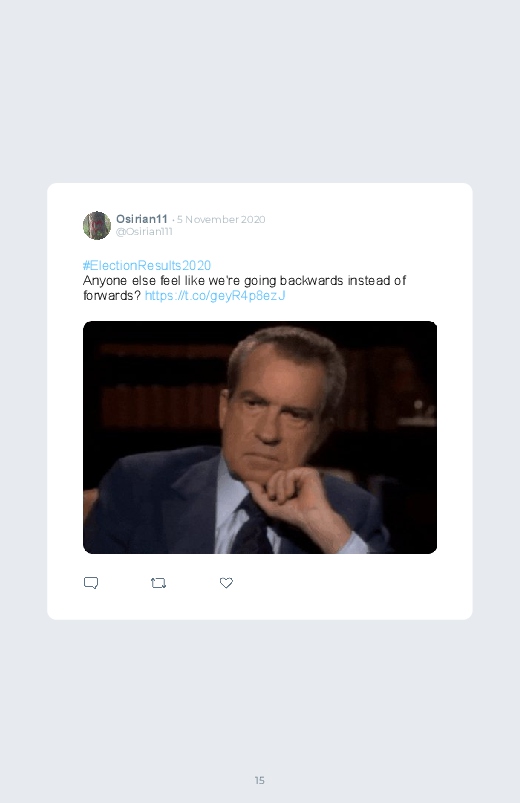
Task: Click the page number 15
Action: click(x=260, y=780)
